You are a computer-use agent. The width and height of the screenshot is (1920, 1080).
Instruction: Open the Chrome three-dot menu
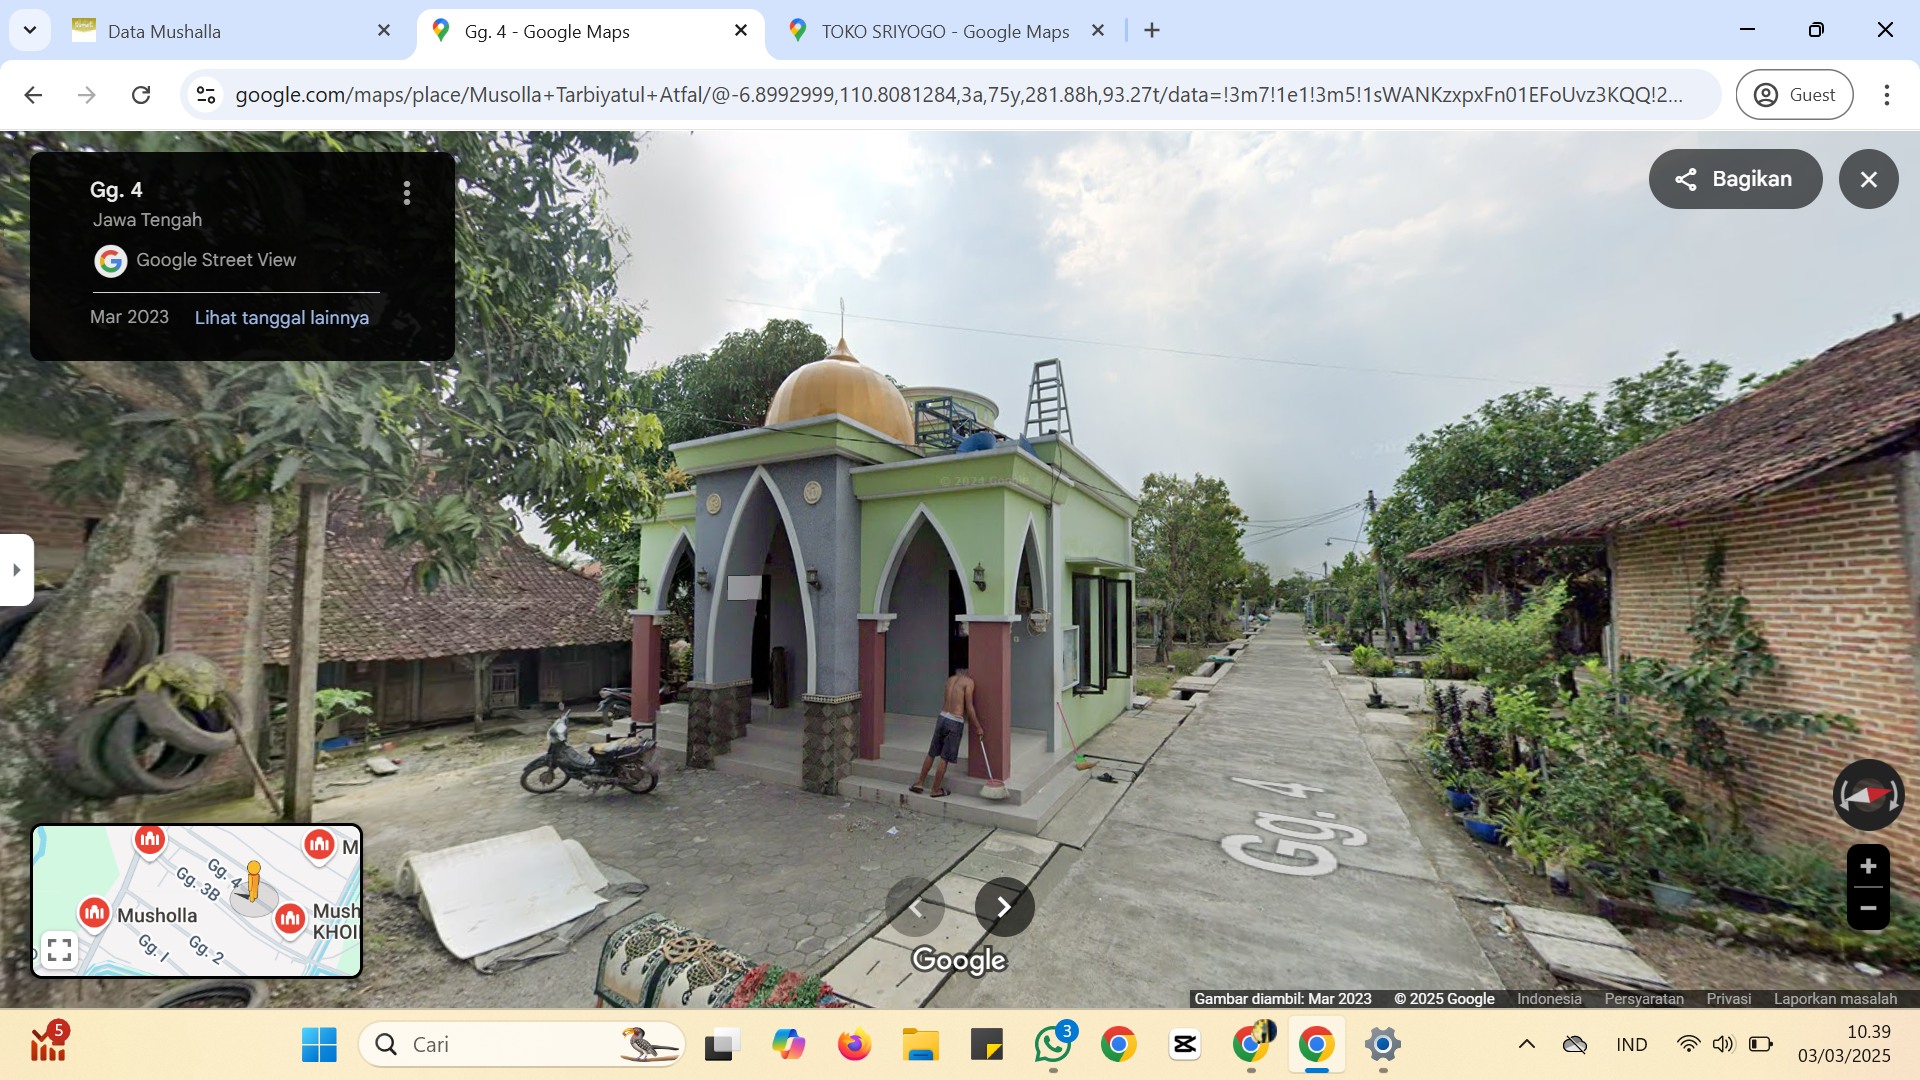point(1886,95)
